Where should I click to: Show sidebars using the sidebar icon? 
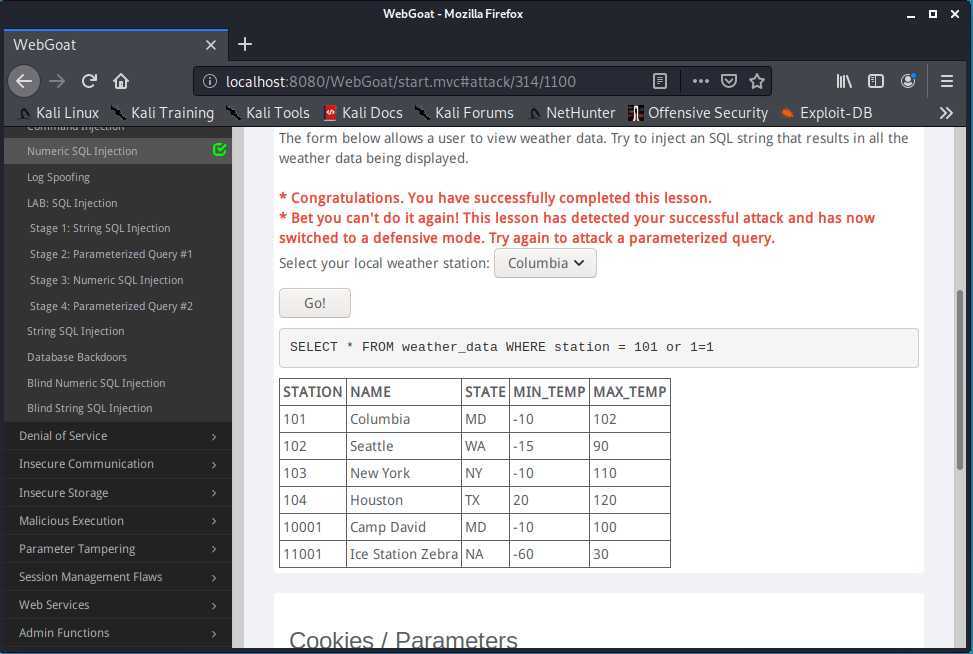pos(876,81)
